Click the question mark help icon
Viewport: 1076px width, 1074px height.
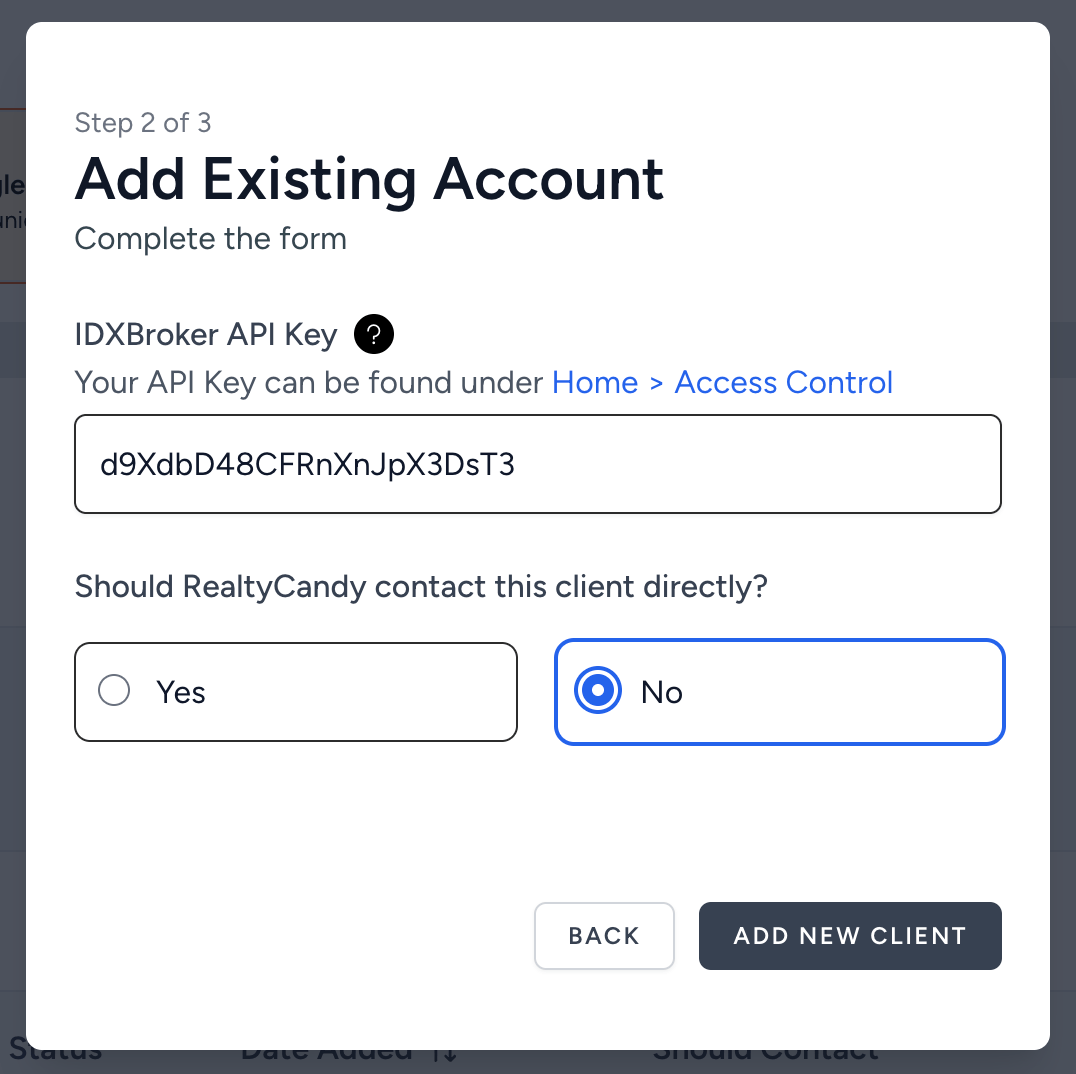(x=374, y=334)
